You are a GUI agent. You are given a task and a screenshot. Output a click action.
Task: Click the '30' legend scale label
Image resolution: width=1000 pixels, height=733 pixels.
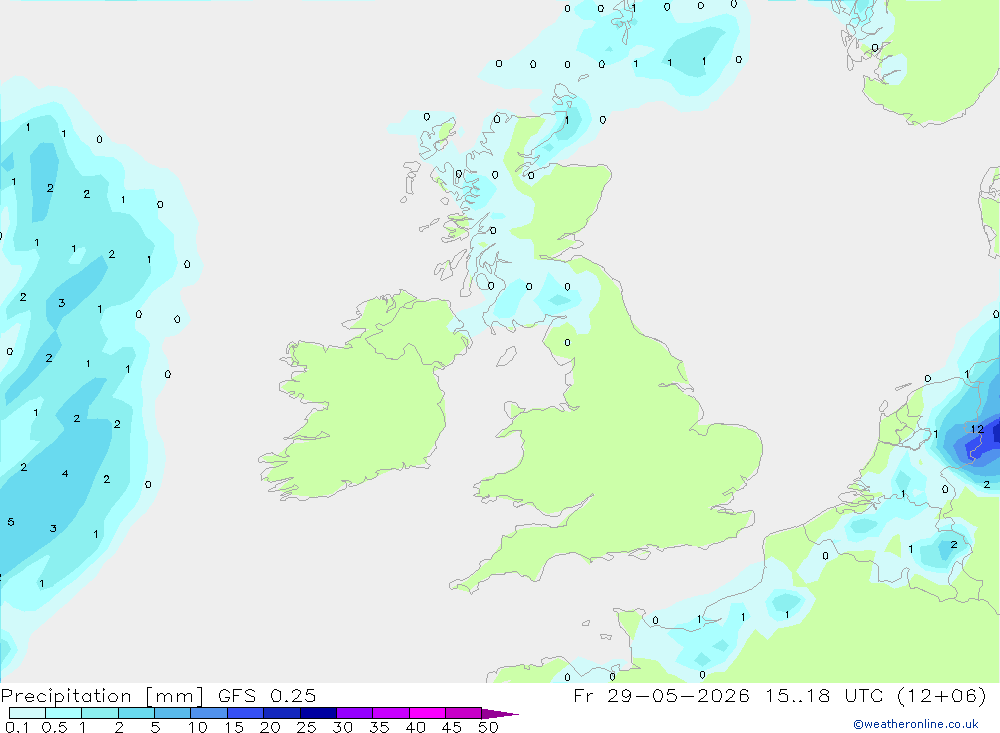(342, 727)
